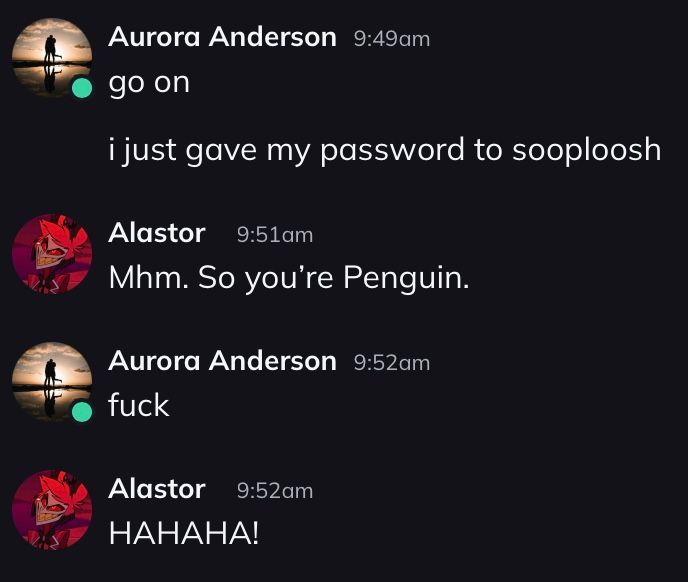Click the word 'sooploosh' in the message
Screen dimensions: 688x582
click(587, 151)
